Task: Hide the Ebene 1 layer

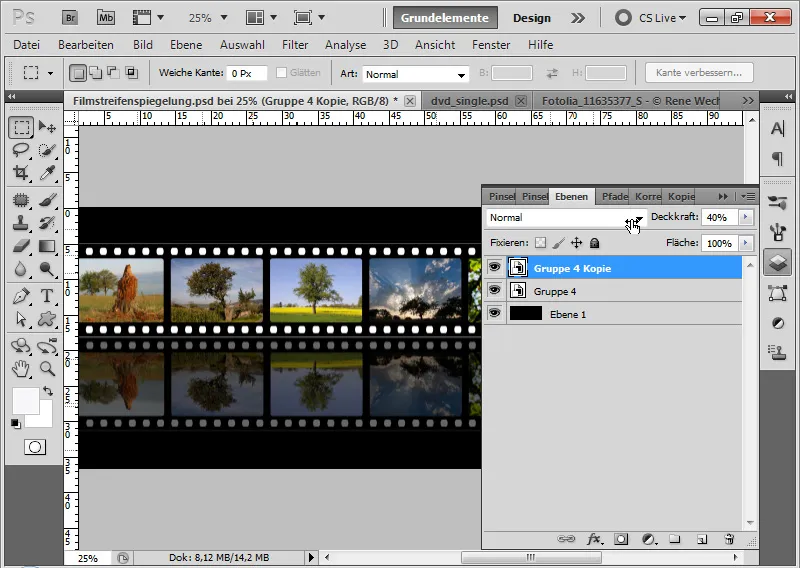Action: click(494, 313)
